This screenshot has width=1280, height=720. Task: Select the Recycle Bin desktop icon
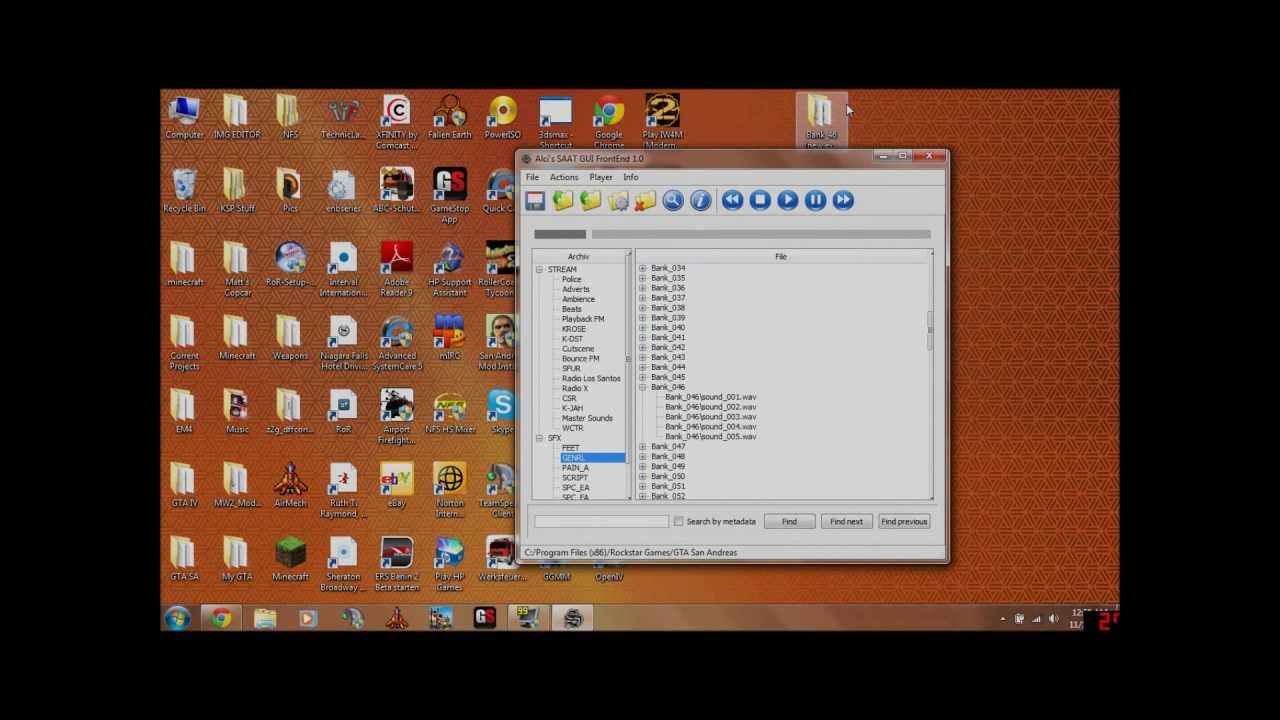(185, 191)
